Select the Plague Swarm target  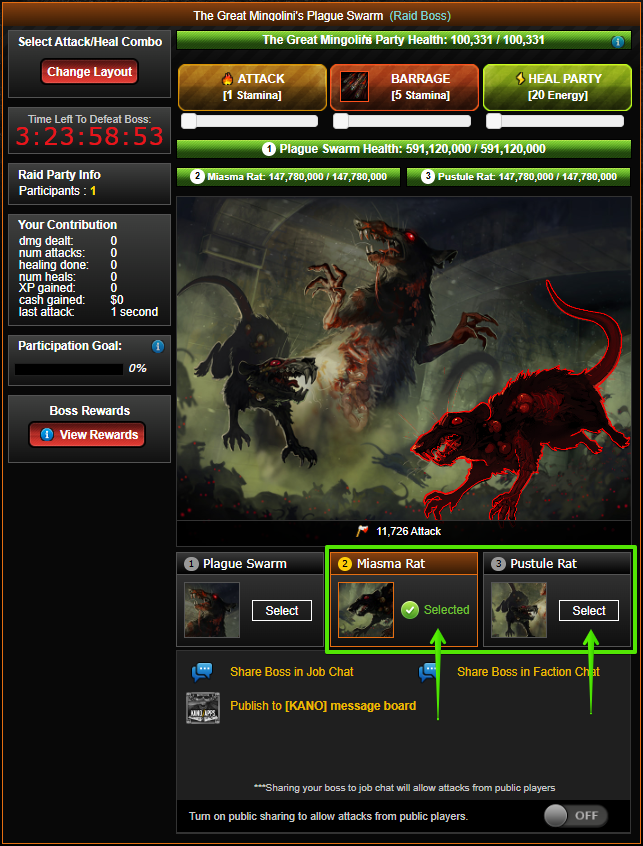(x=282, y=611)
